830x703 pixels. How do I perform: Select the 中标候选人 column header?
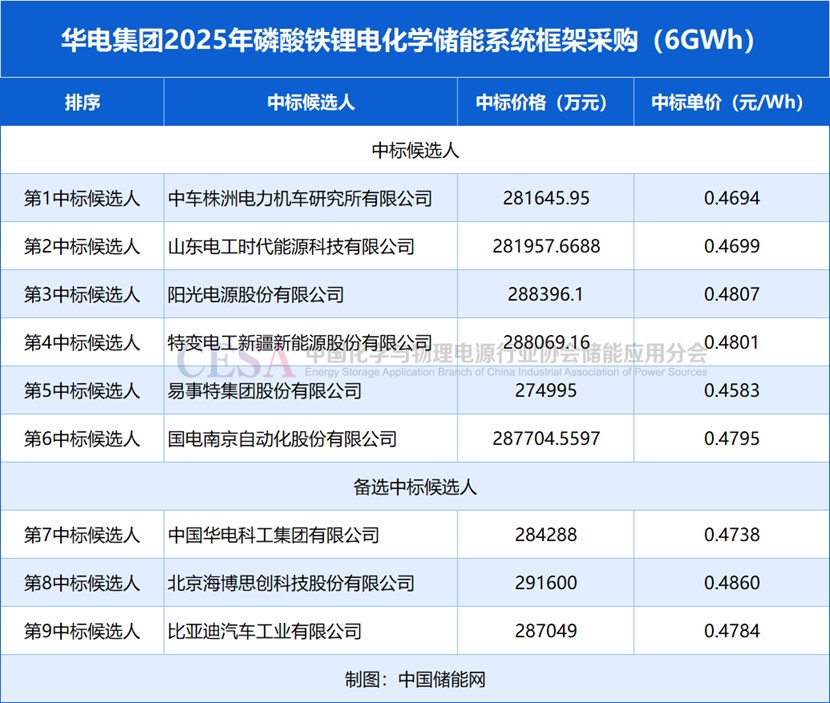click(311, 102)
